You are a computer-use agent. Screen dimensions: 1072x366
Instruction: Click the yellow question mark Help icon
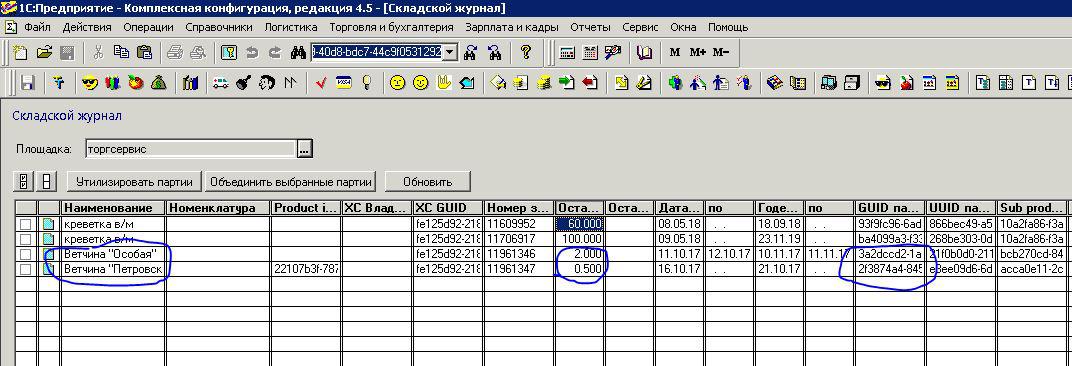click(x=526, y=53)
